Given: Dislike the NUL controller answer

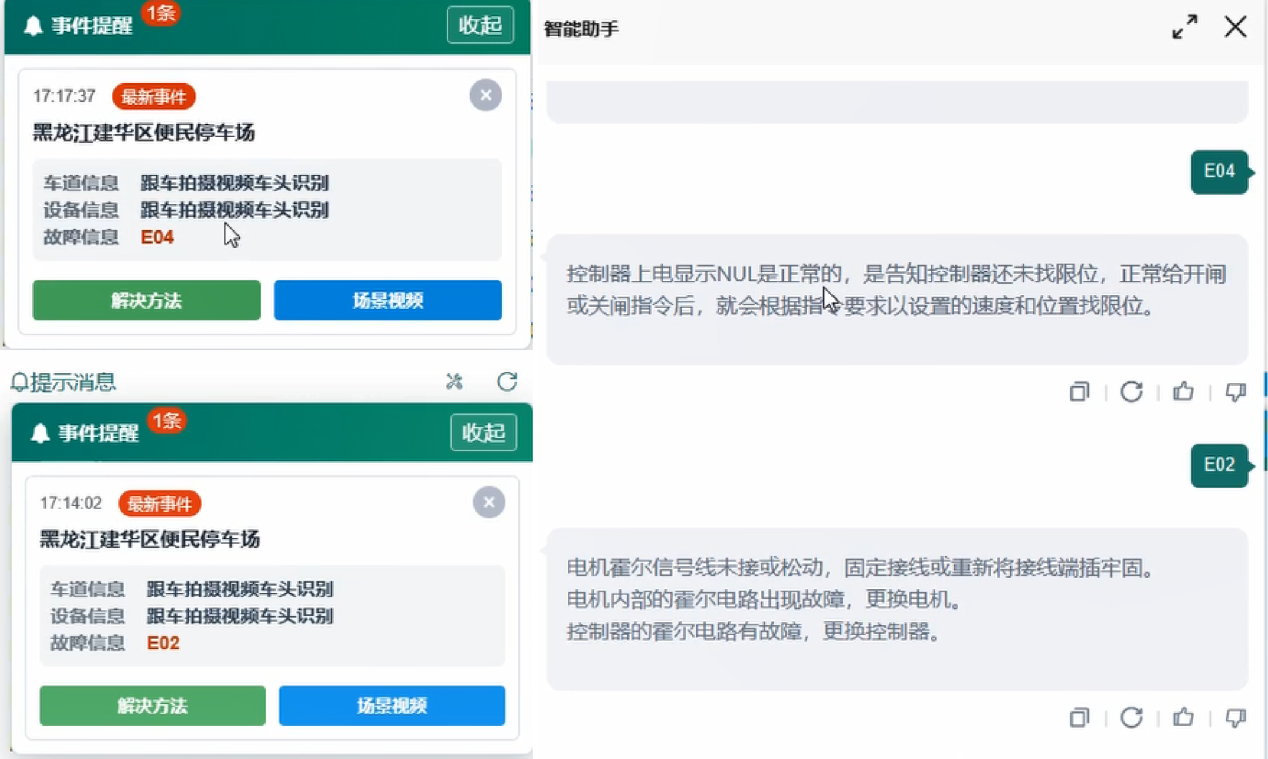Looking at the screenshot, I should pos(1236,392).
